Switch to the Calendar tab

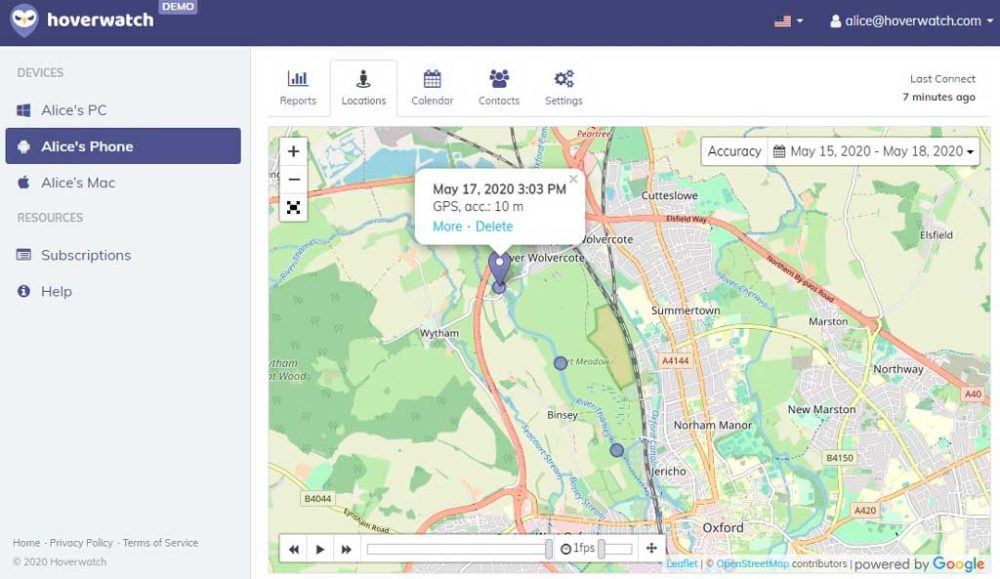pyautogui.click(x=432, y=88)
